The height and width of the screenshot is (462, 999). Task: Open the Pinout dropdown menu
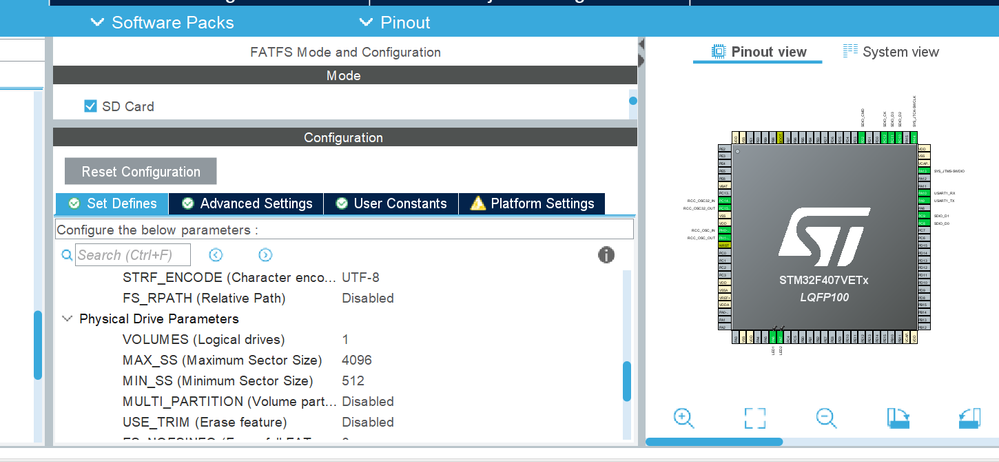click(394, 22)
